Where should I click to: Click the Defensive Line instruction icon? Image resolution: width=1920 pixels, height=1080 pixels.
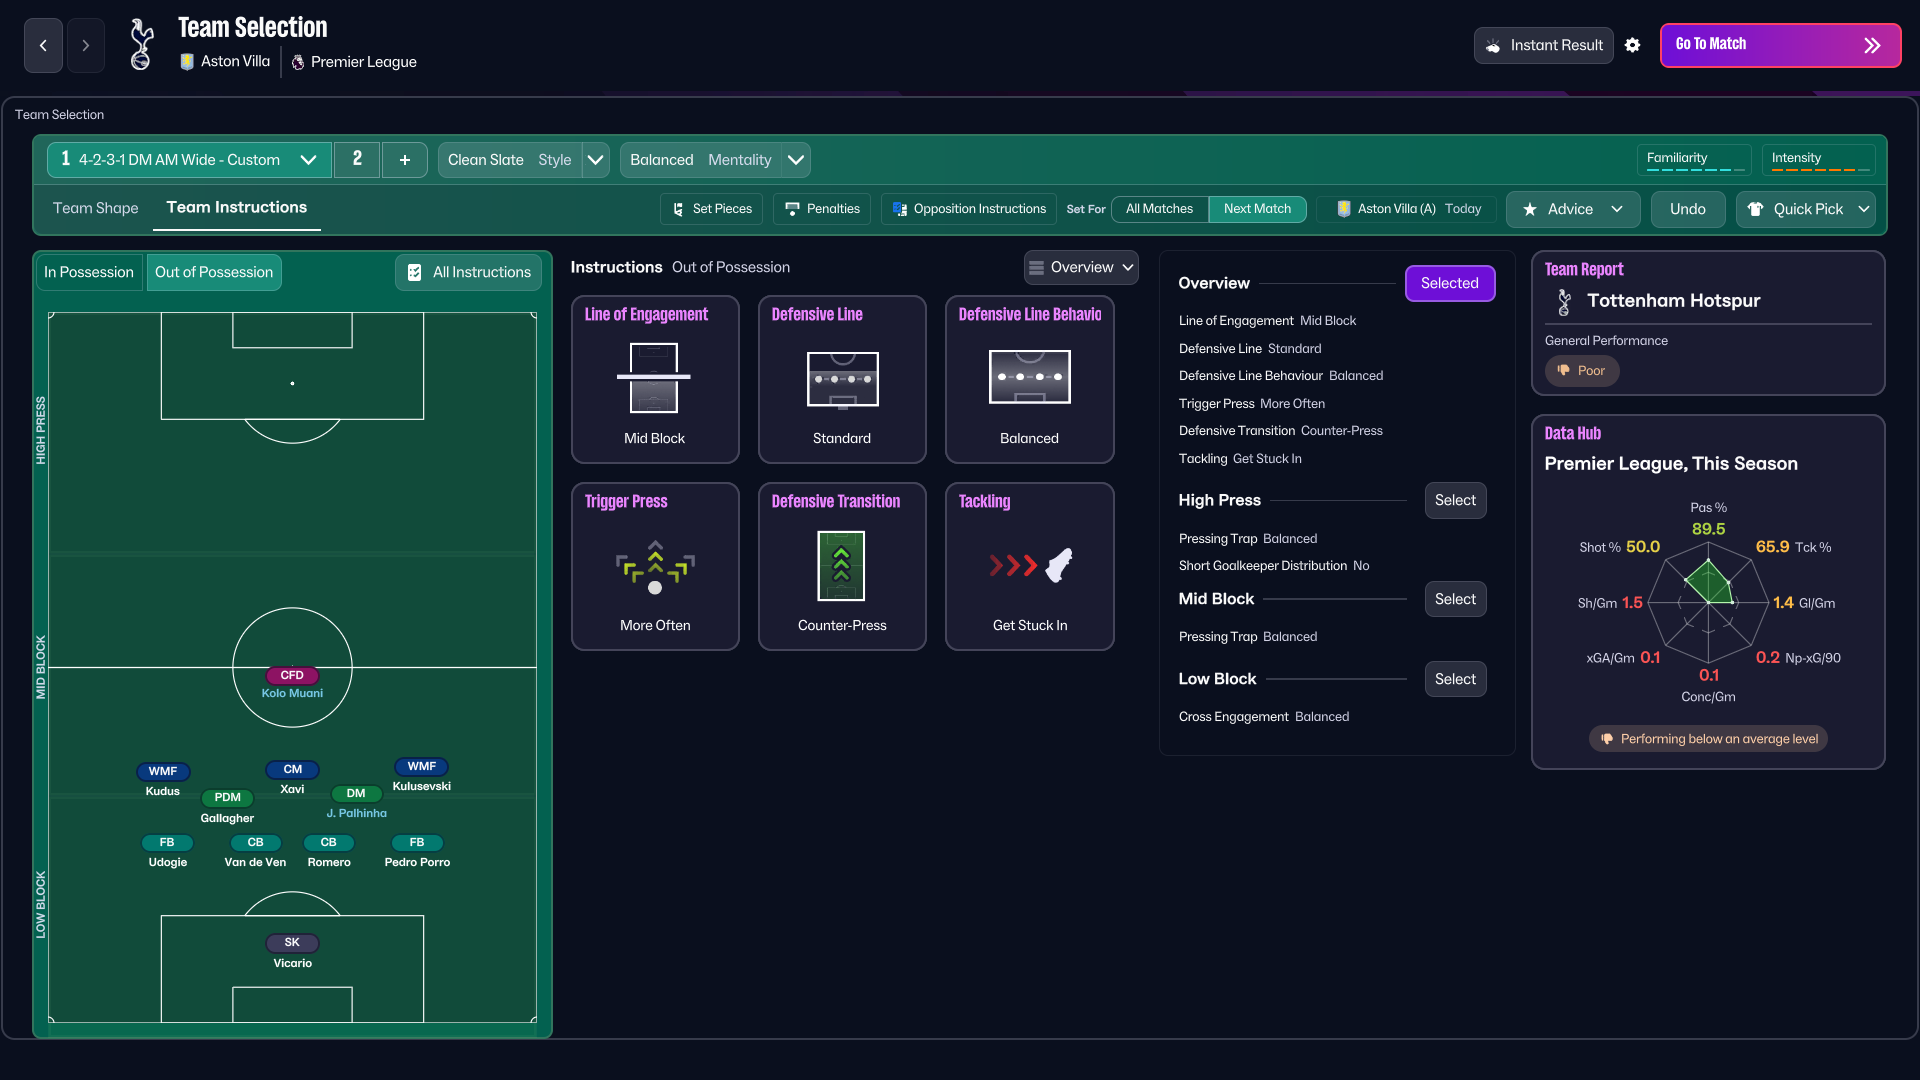(x=842, y=379)
